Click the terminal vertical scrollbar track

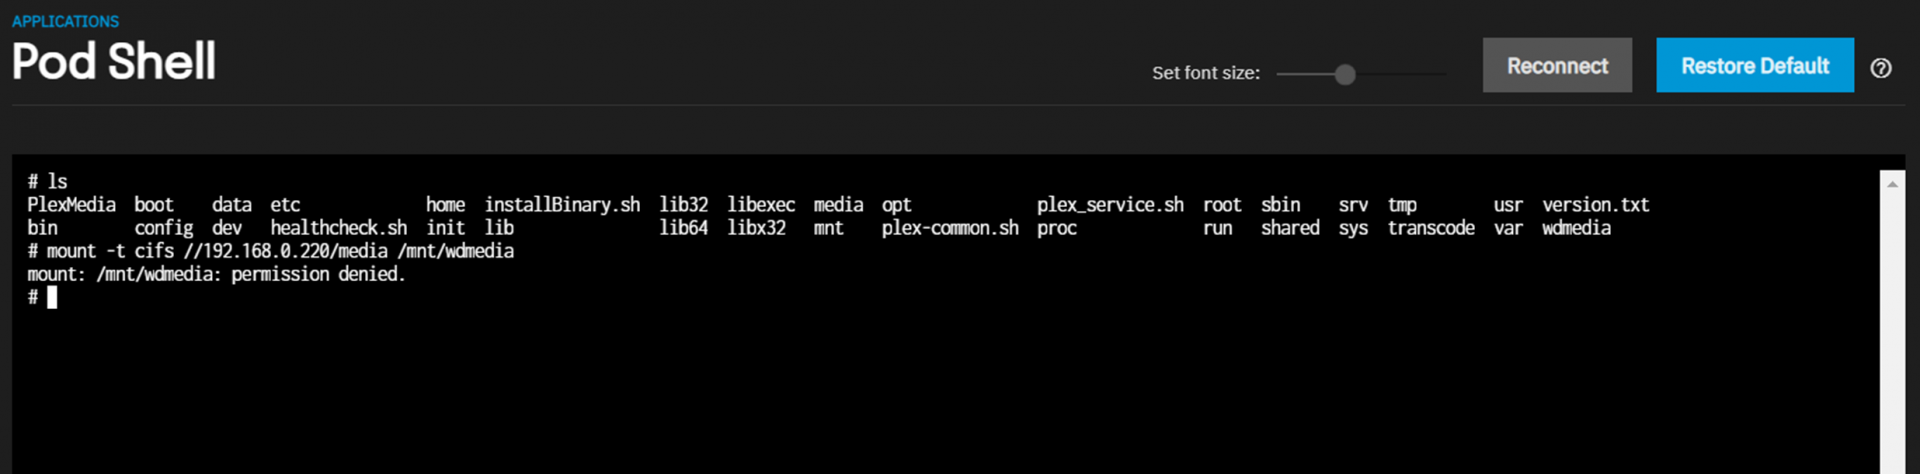(x=1892, y=330)
